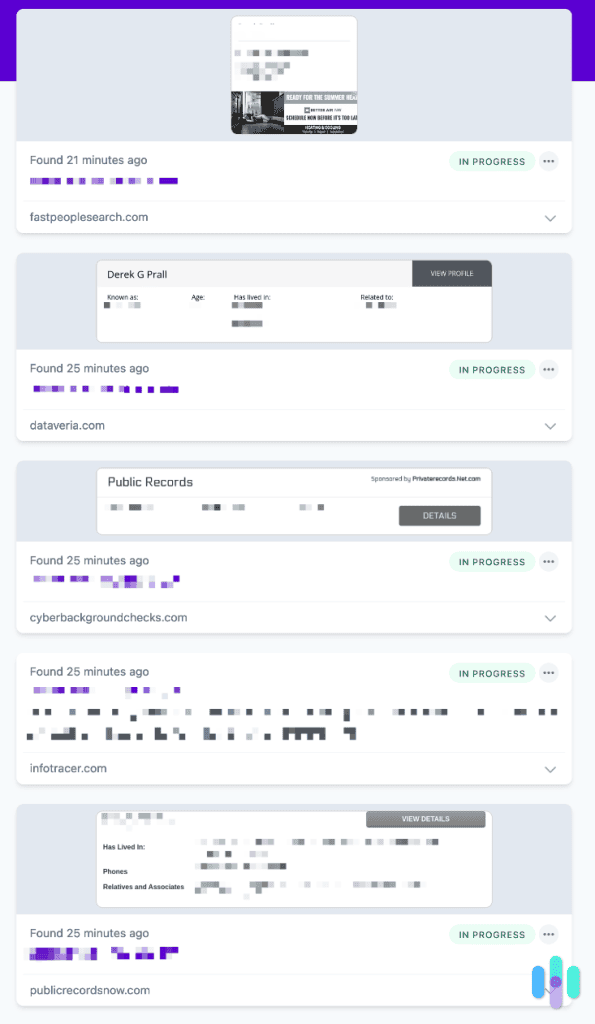595x1024 pixels.
Task: Click VIEW PROFILE on the Derek G Prall record
Action: pyautogui.click(x=451, y=272)
